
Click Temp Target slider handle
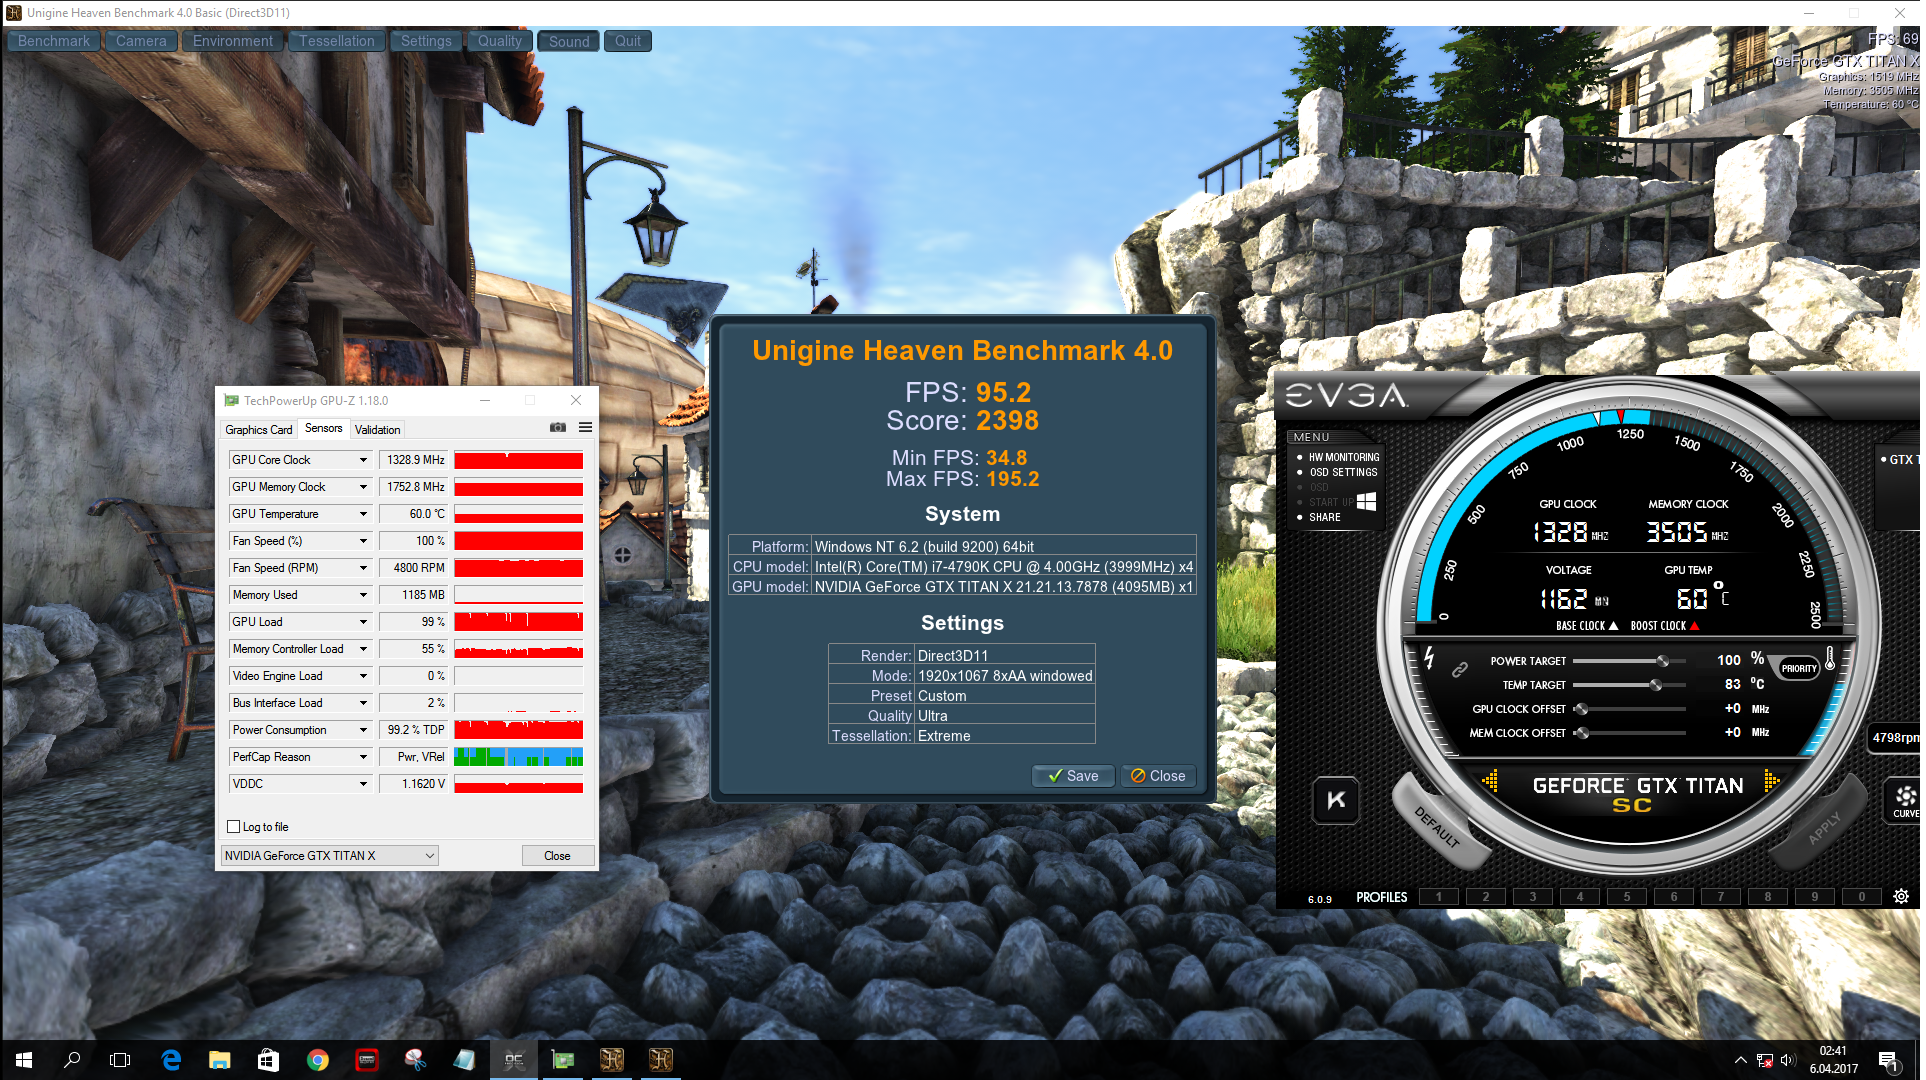[1656, 685]
